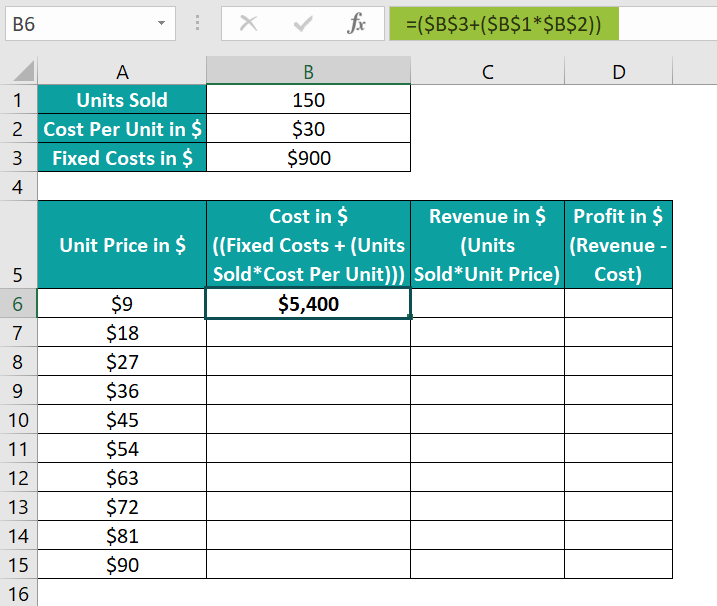Open the Name Box dropdown arrow
The height and width of the screenshot is (606, 717).
(x=161, y=23)
